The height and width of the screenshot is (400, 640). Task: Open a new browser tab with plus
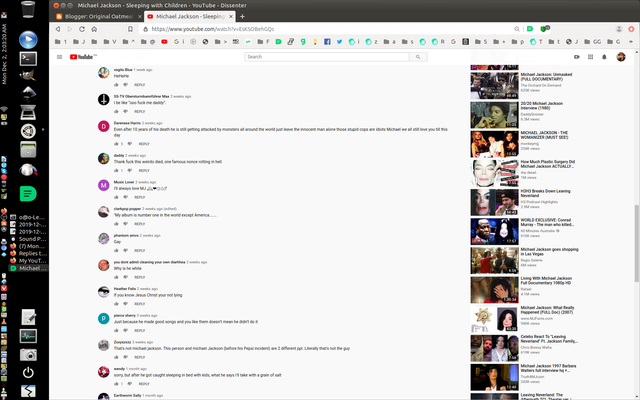(242, 16)
